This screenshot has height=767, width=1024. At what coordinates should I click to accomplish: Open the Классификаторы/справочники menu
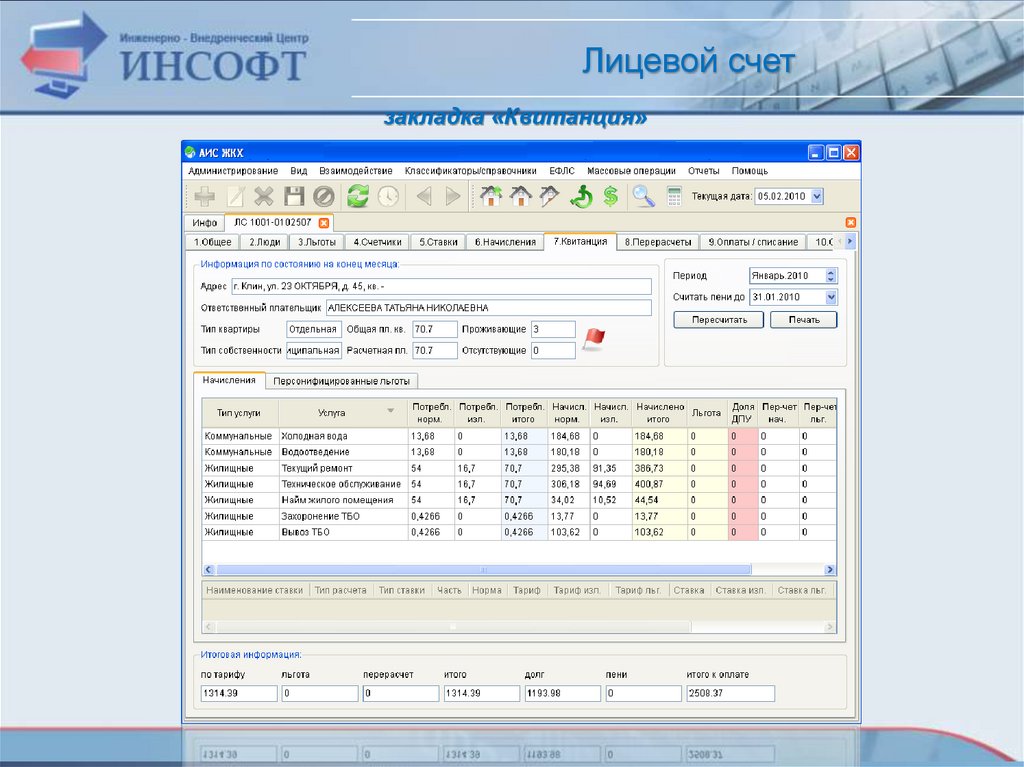click(470, 171)
